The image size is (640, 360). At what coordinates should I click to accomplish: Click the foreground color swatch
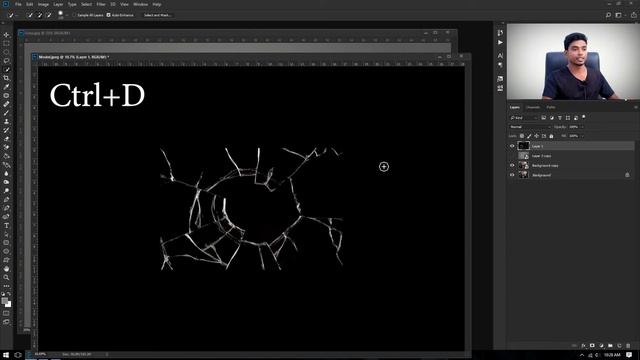4,301
